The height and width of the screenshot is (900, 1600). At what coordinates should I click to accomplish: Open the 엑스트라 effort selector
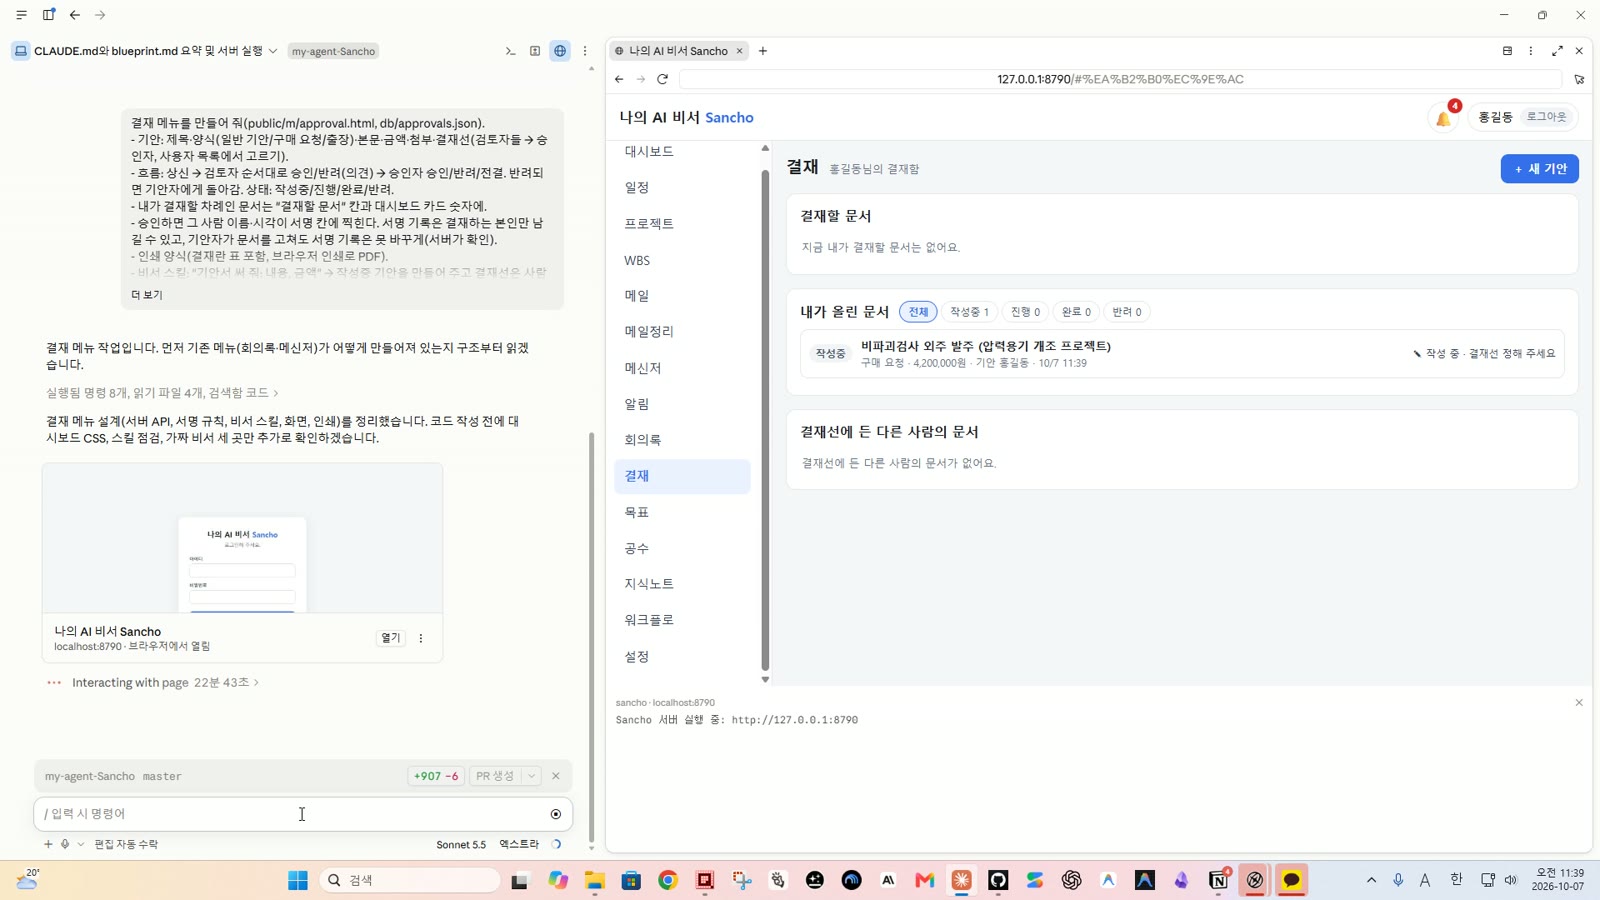click(x=519, y=844)
